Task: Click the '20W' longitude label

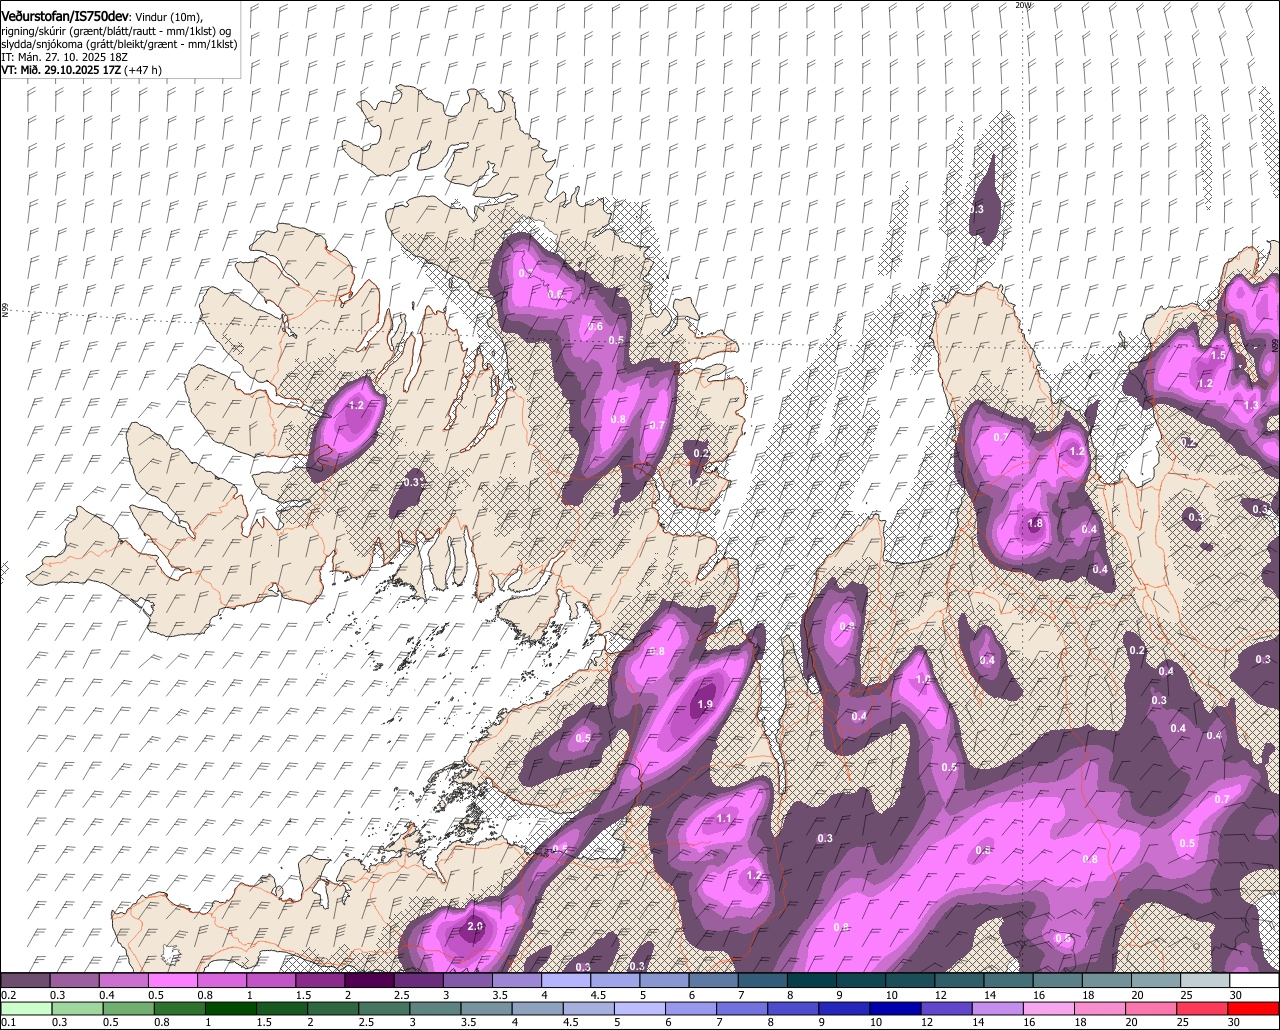Action: pos(1022,5)
